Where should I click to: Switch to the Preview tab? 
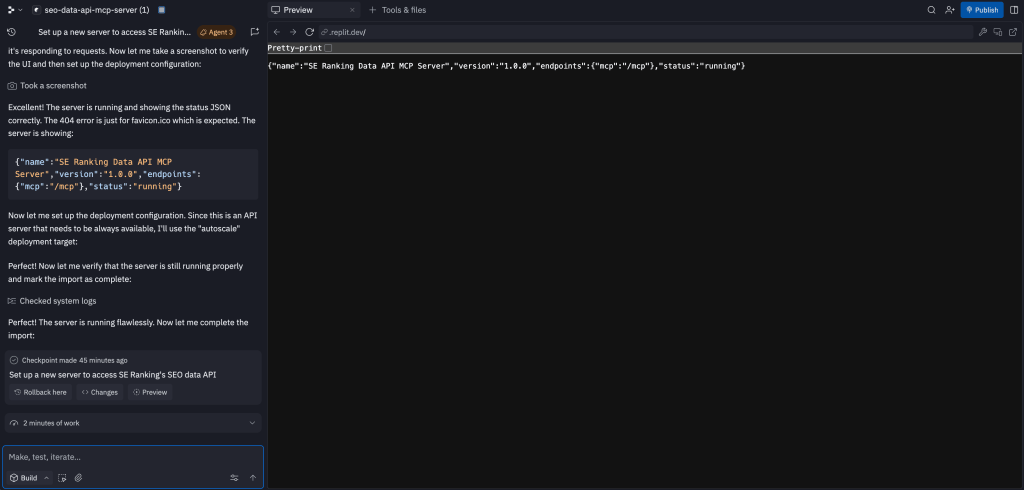pos(292,10)
